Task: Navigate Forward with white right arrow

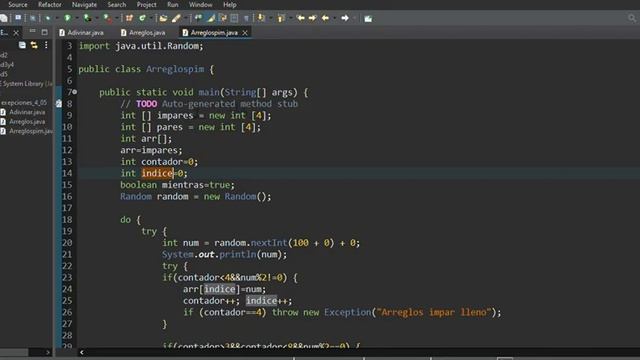Action: click(x=345, y=18)
